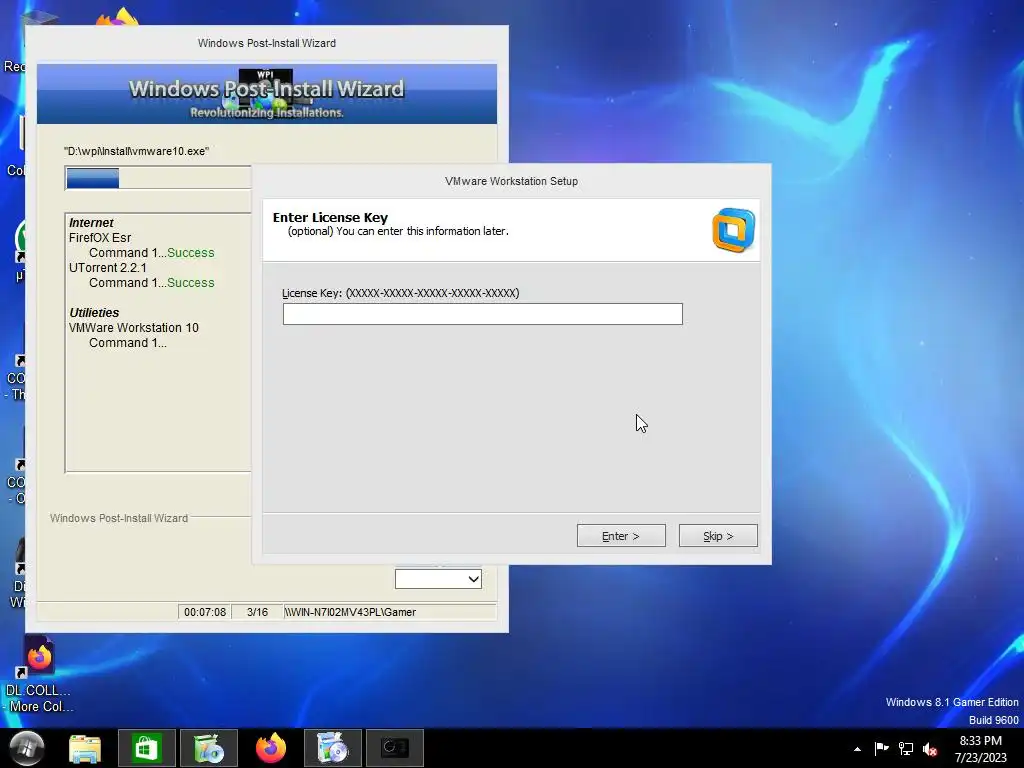
Task: Click the Success status under UTorrent 2.2.1
Action: pyautogui.click(x=191, y=283)
